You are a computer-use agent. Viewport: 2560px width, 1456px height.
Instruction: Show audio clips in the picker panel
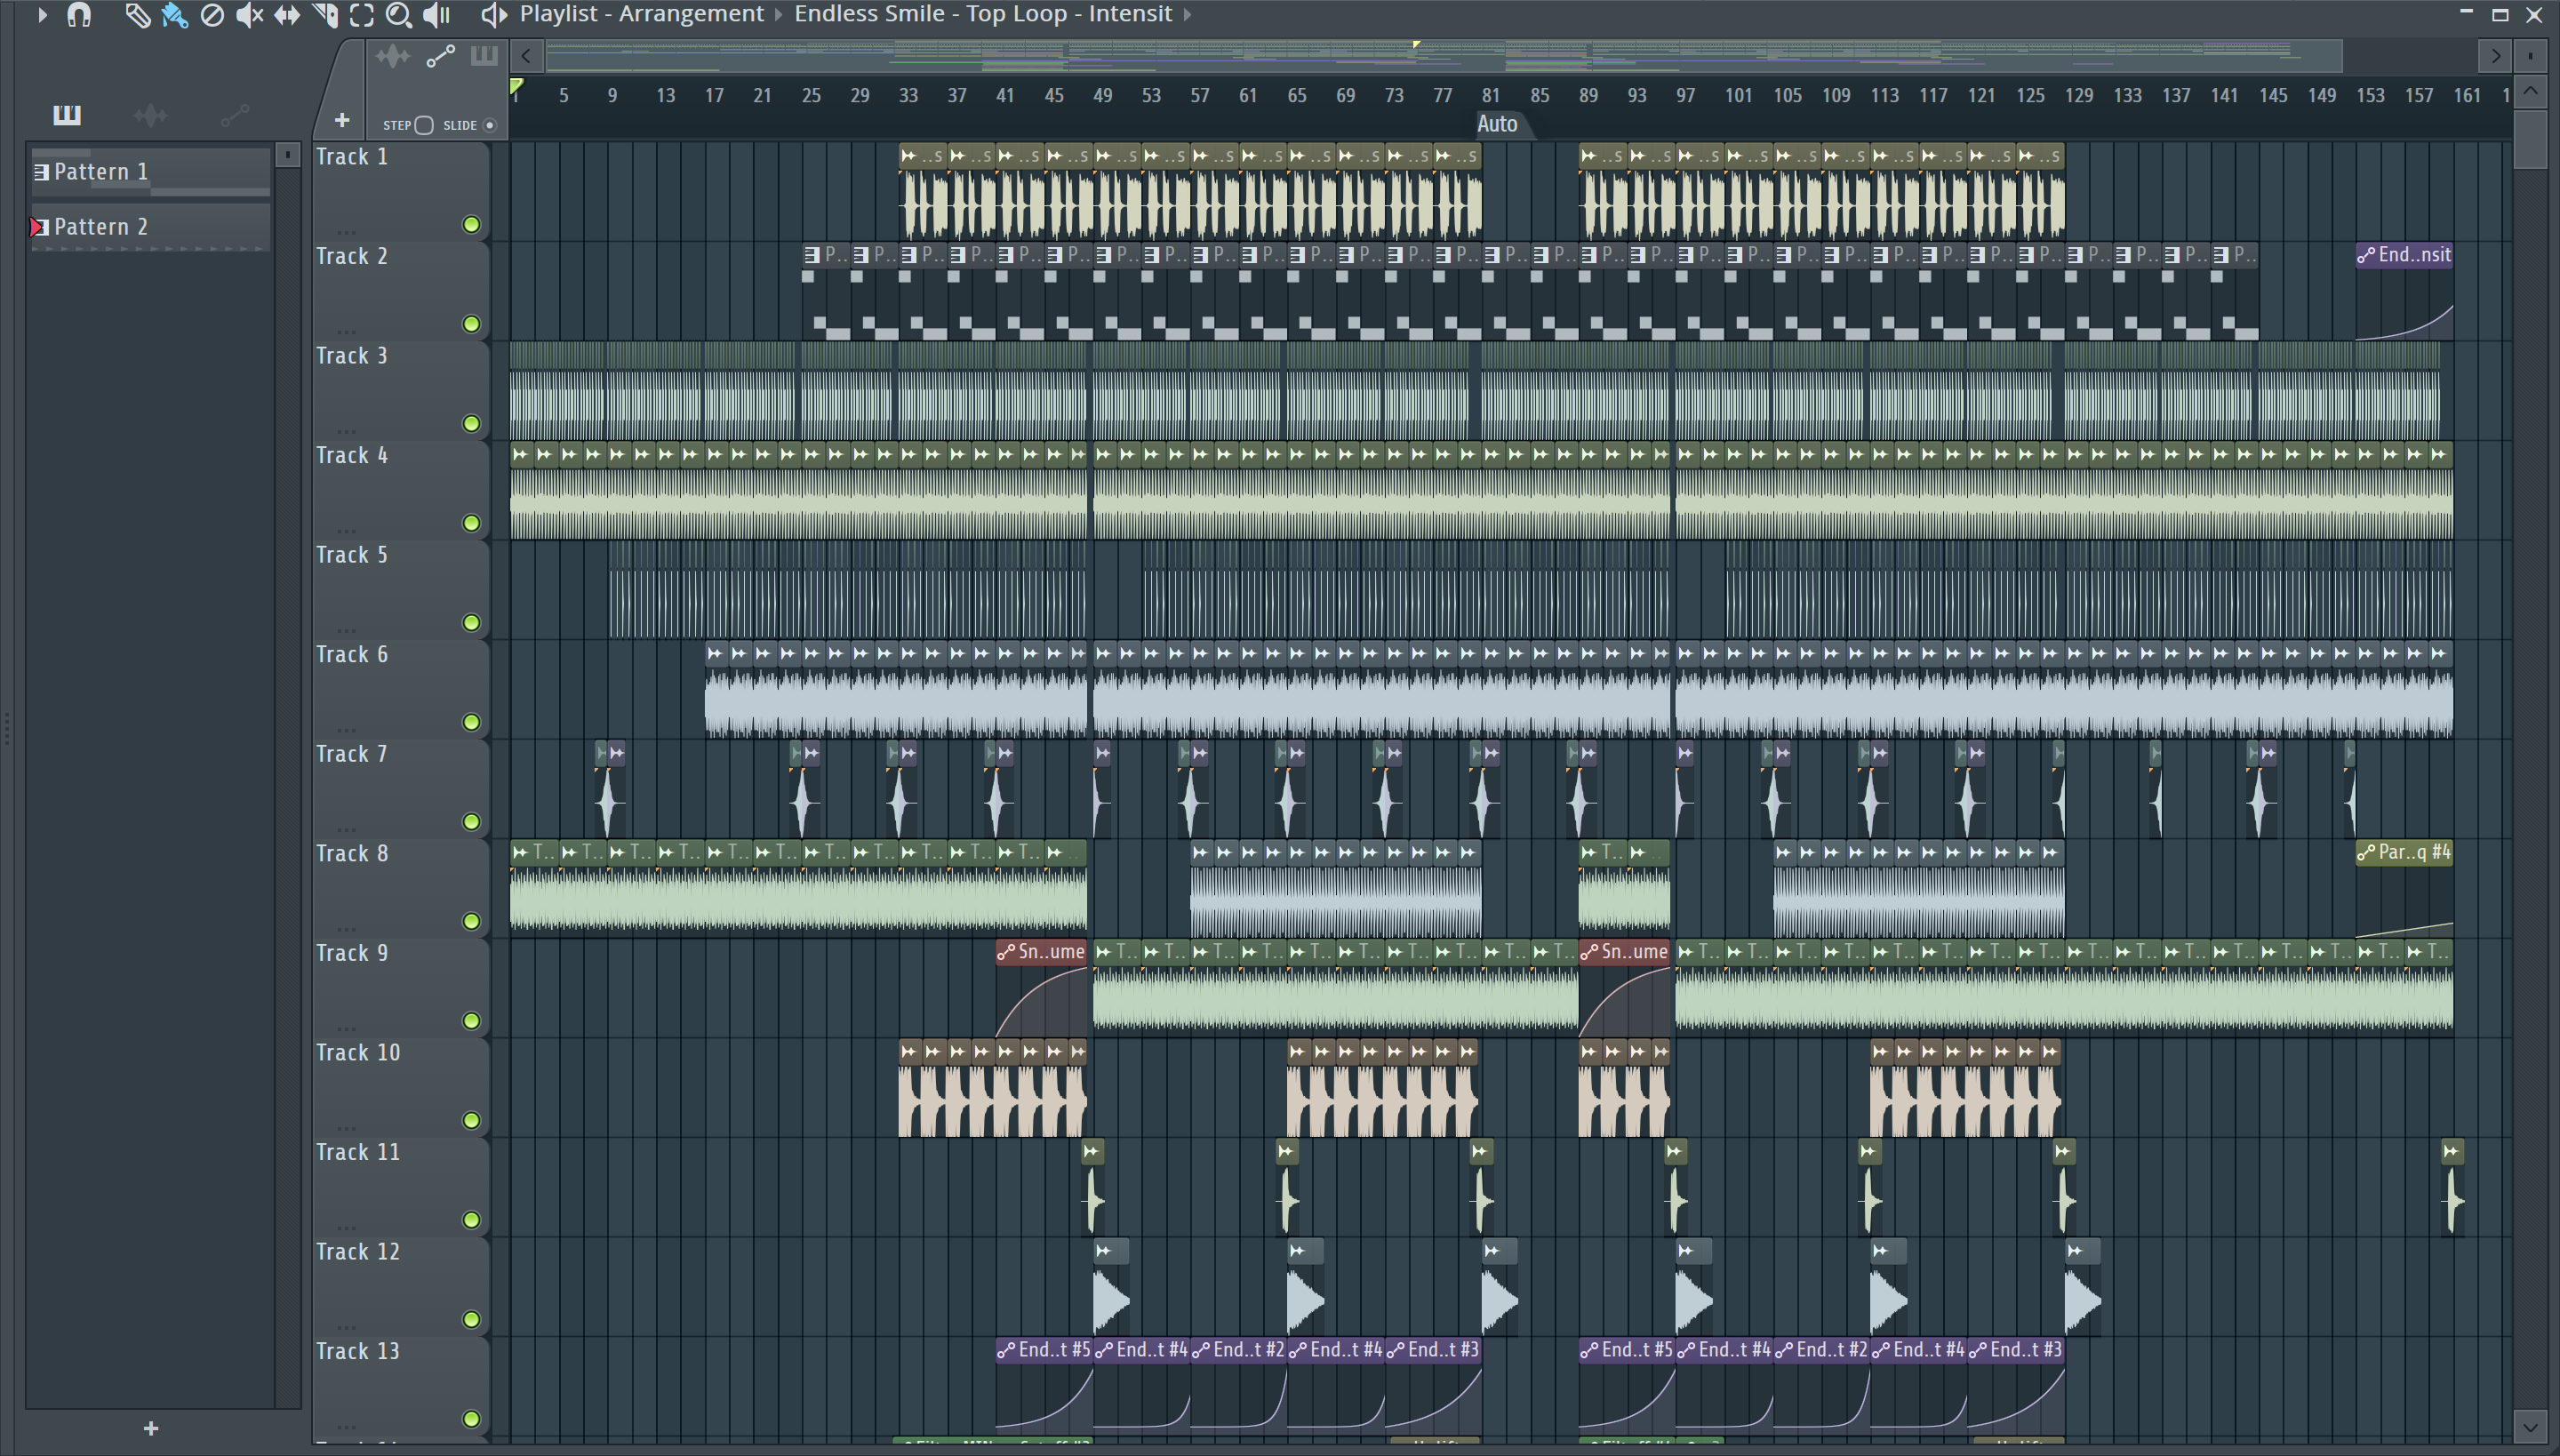click(150, 115)
